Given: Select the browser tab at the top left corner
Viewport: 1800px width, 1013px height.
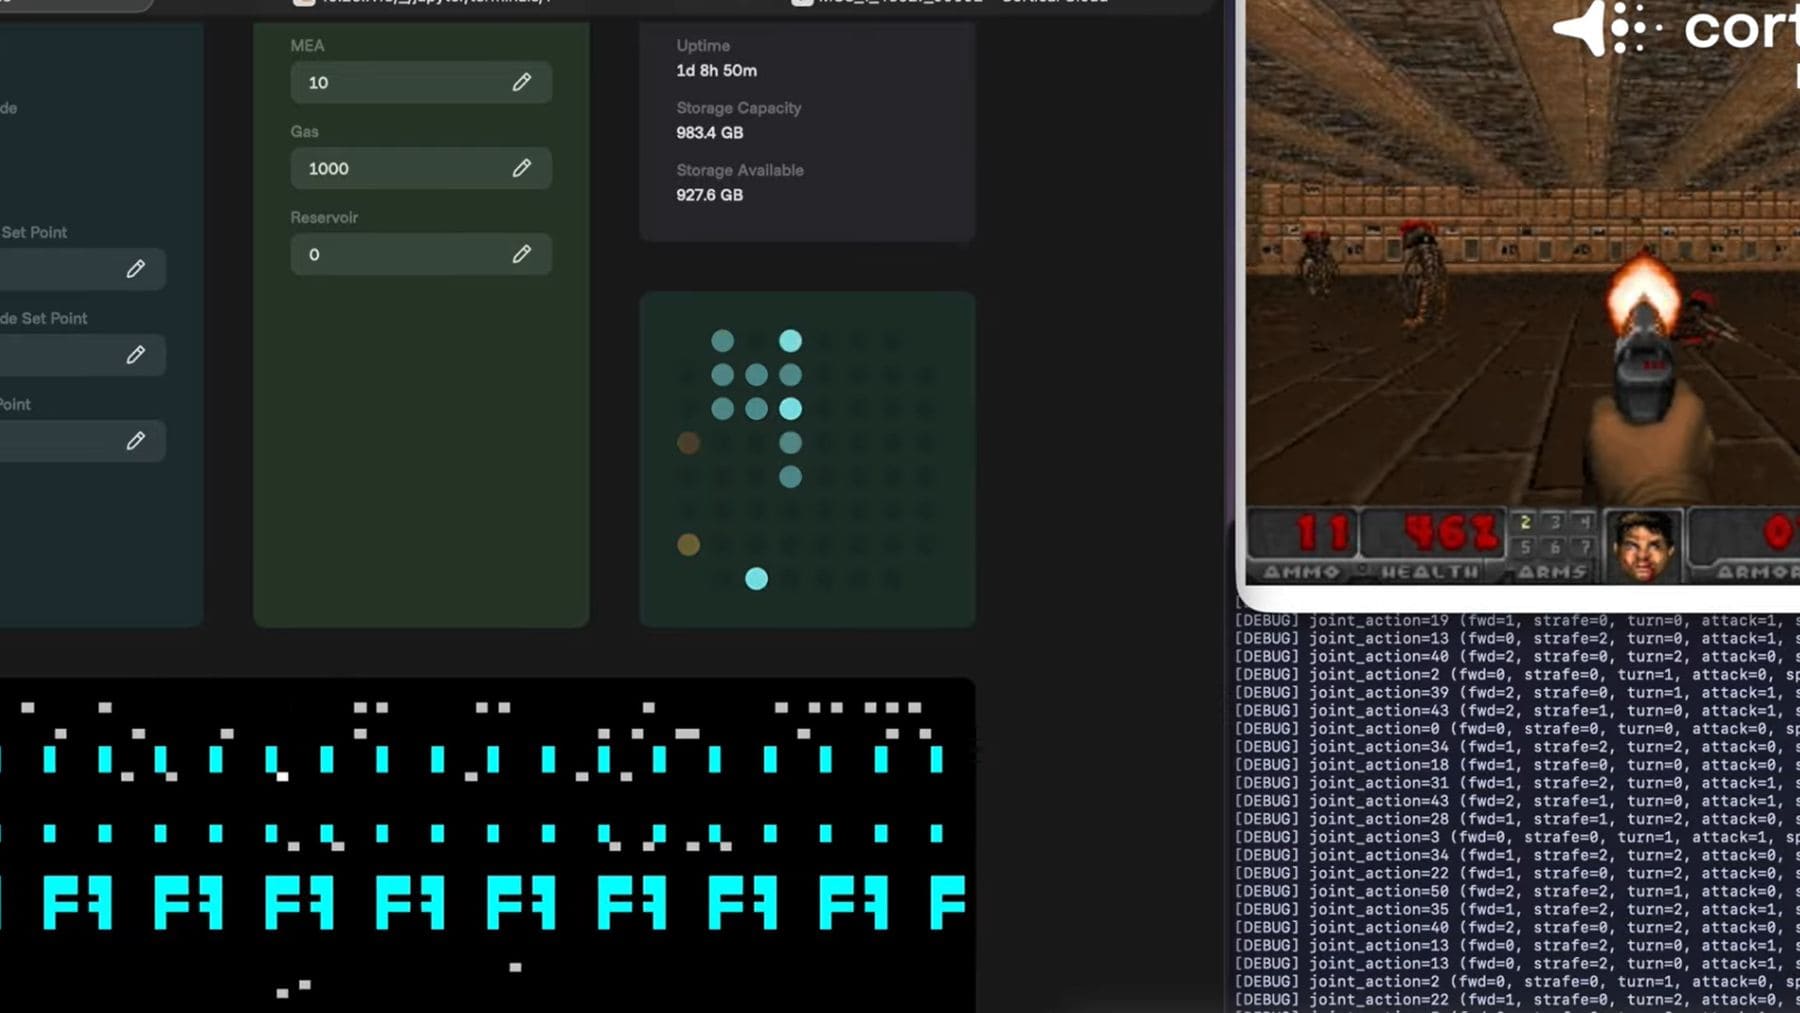Looking at the screenshot, I should coord(70,3).
